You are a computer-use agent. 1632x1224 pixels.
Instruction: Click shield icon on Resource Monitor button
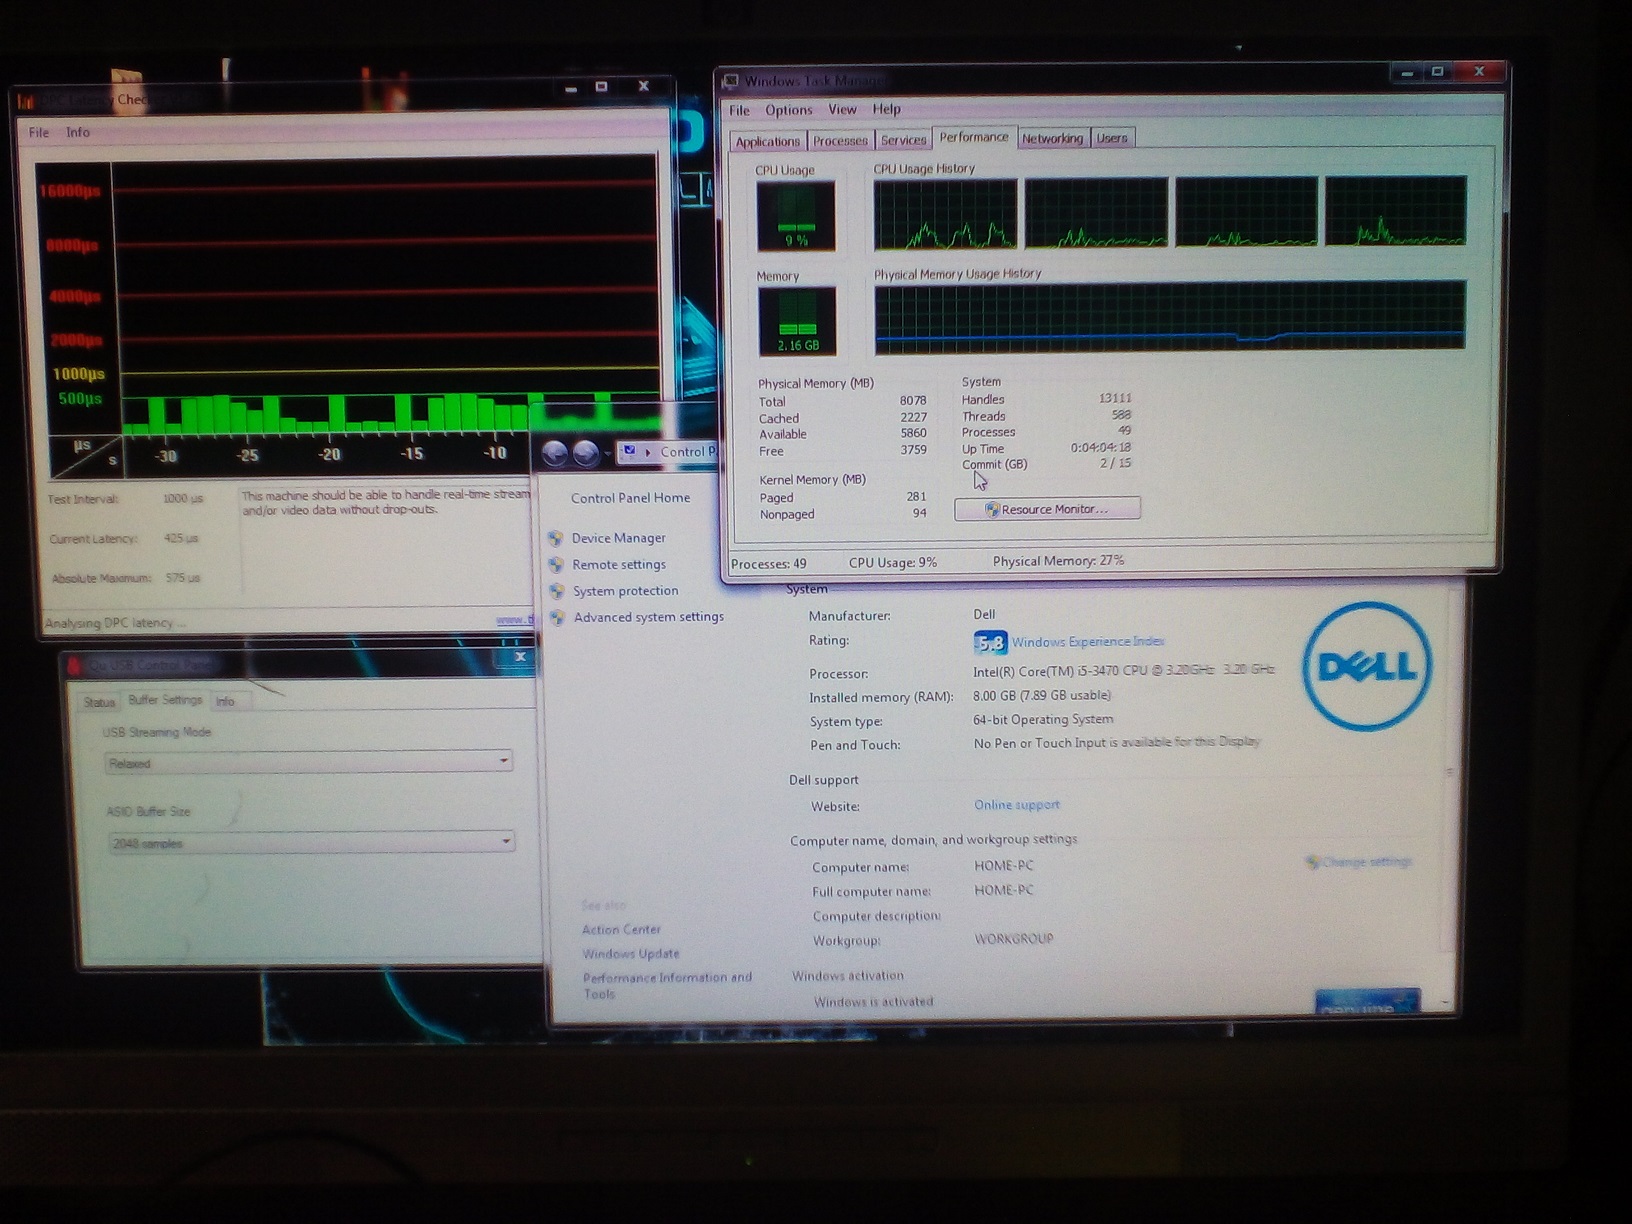pyautogui.click(x=992, y=510)
